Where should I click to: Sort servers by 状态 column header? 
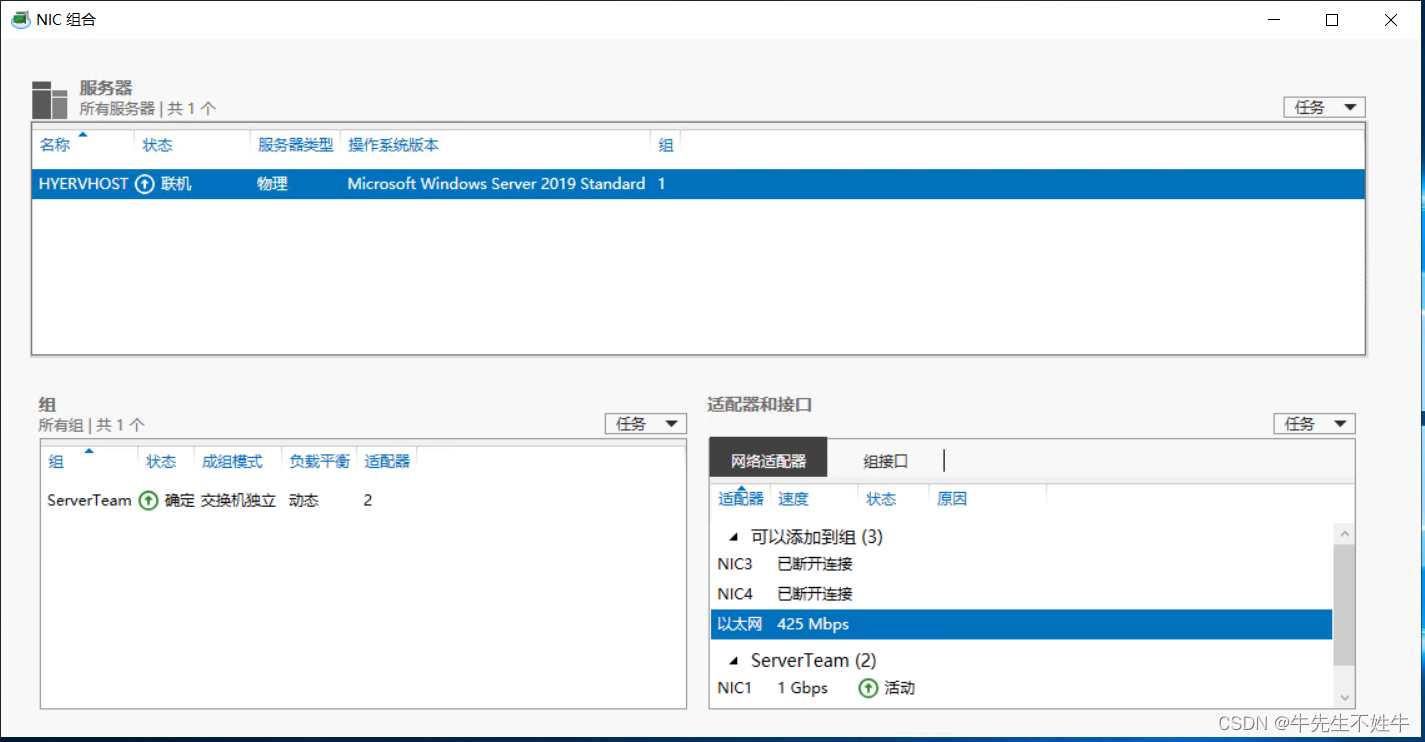point(157,145)
